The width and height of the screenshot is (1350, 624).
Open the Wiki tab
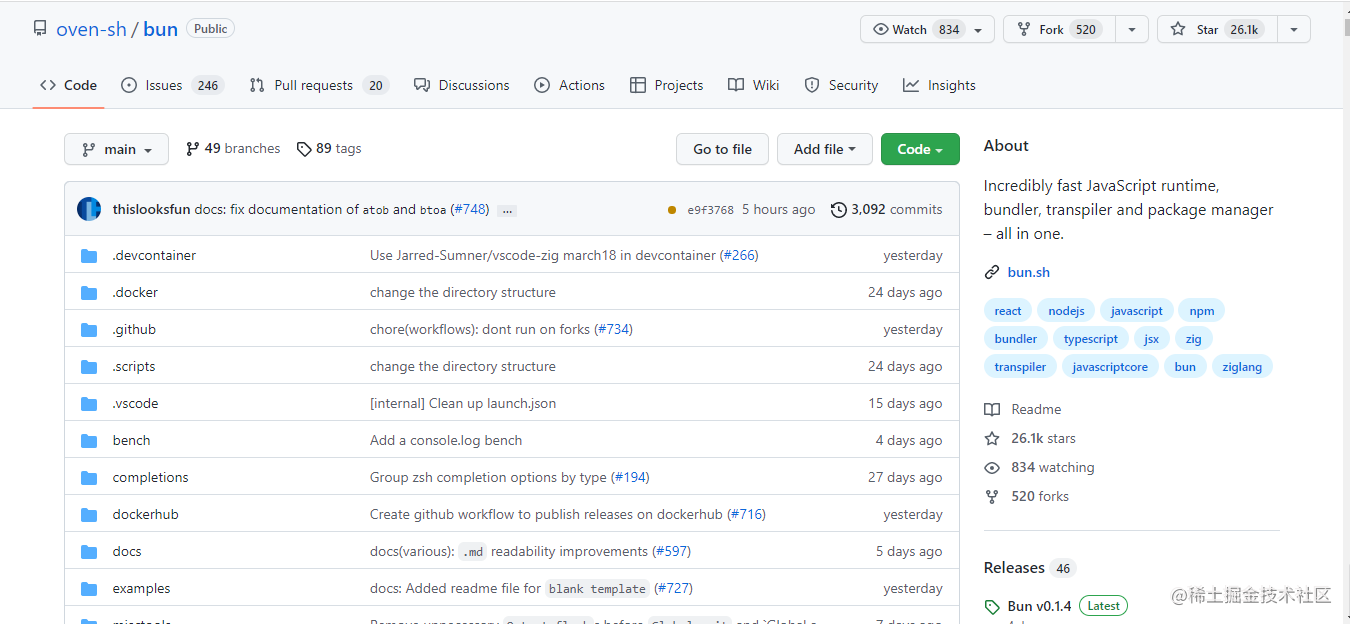pyautogui.click(x=753, y=85)
